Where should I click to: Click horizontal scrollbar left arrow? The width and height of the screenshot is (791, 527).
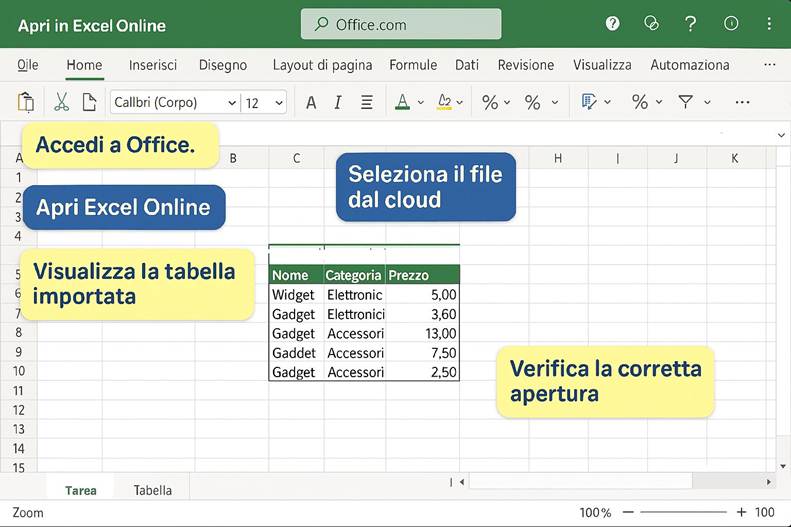pyautogui.click(x=462, y=482)
